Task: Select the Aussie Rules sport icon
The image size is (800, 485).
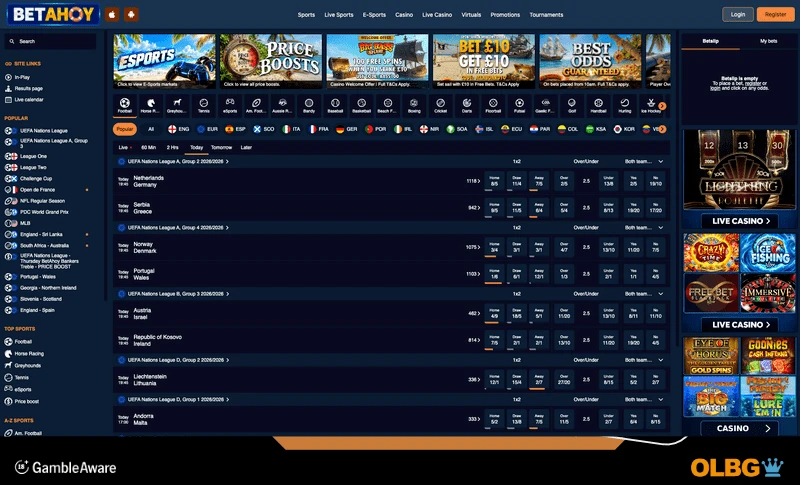Action: point(283,106)
